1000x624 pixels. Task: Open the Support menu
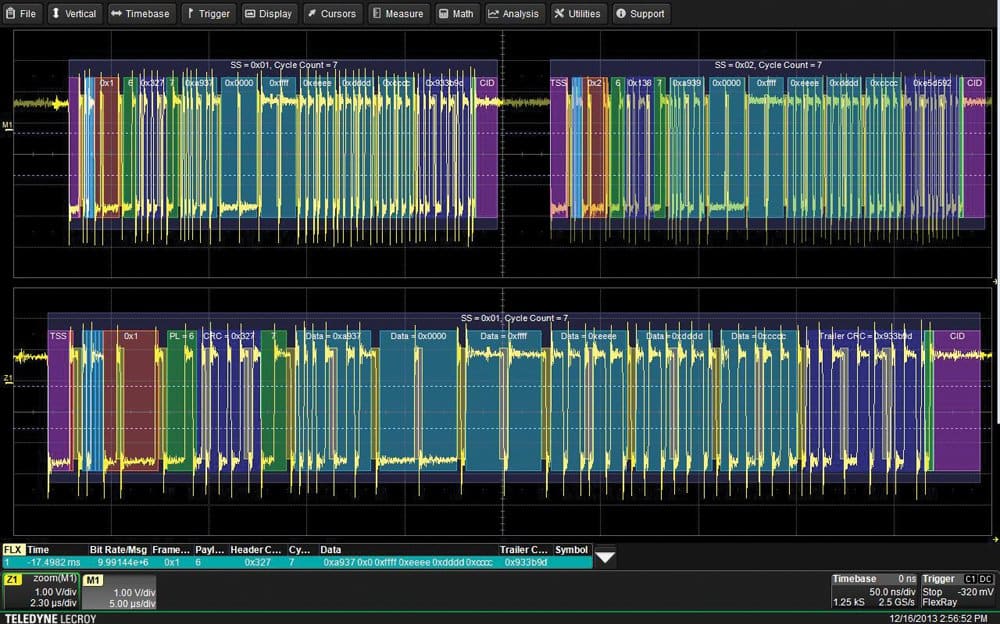click(640, 13)
